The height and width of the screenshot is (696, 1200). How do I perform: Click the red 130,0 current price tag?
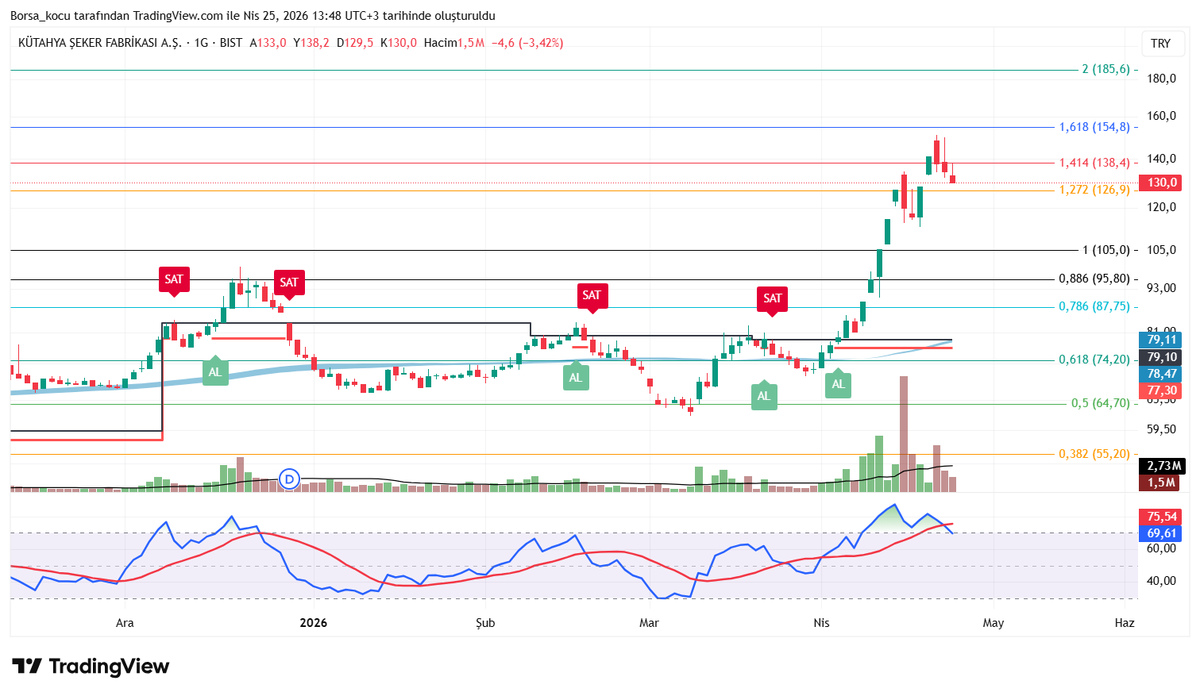[x=1162, y=182]
